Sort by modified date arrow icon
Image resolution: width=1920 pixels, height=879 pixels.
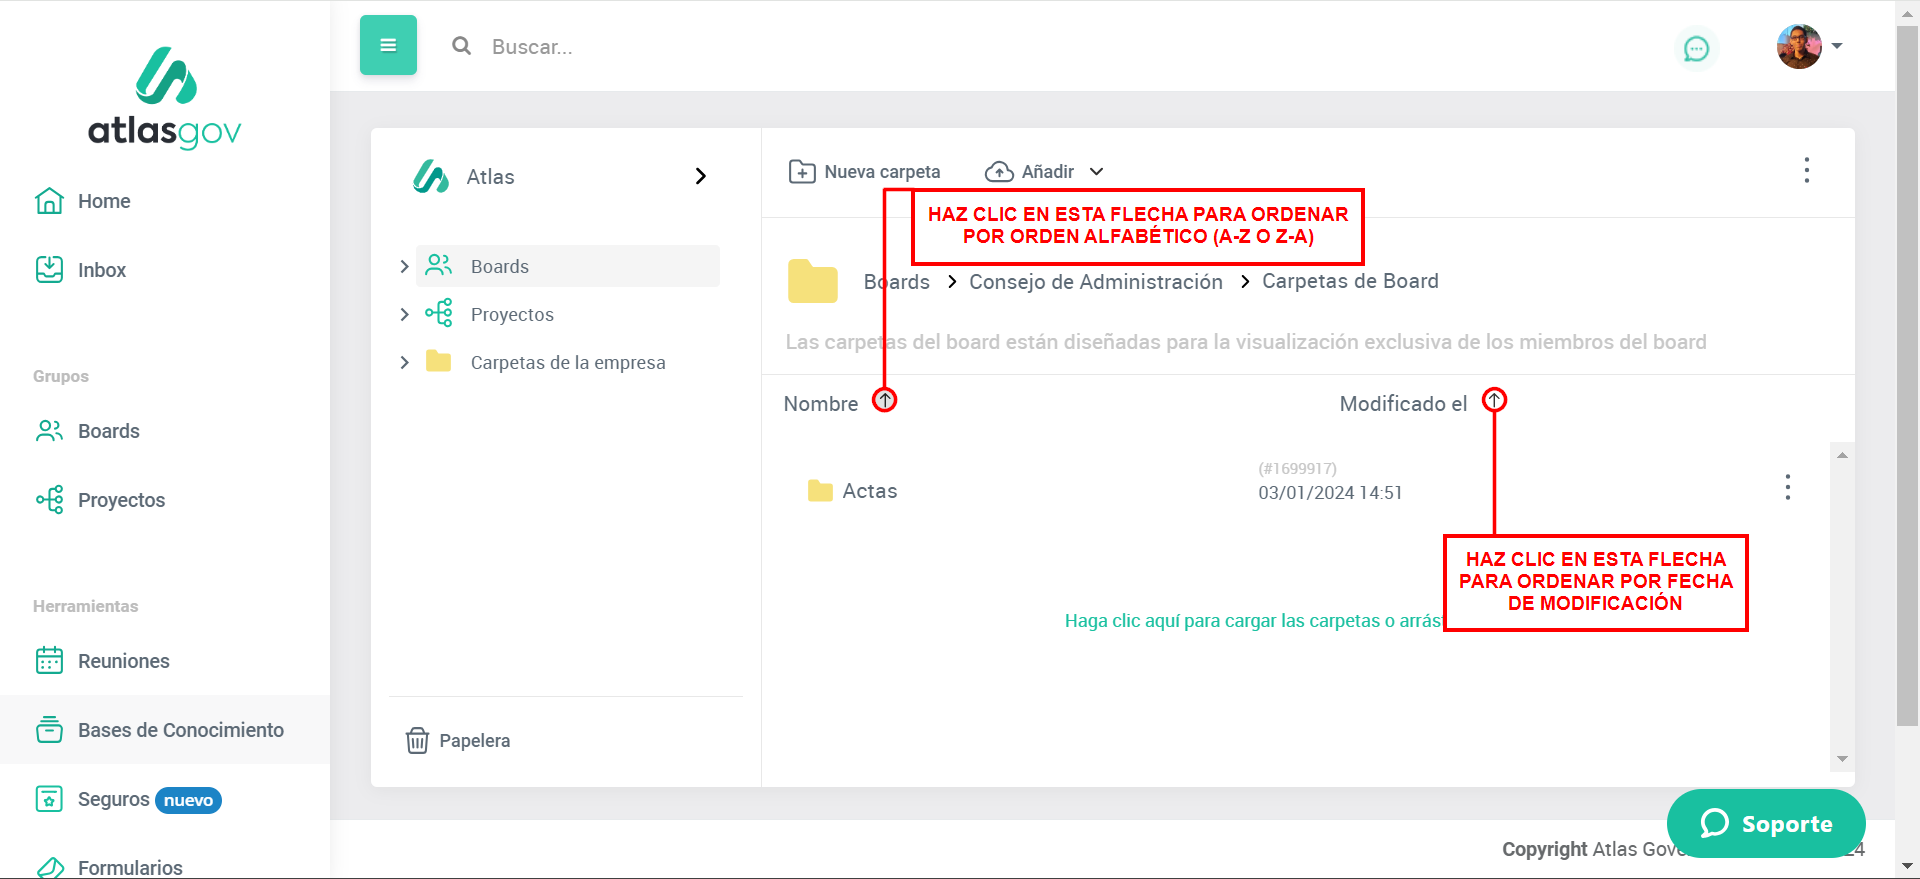(1494, 401)
